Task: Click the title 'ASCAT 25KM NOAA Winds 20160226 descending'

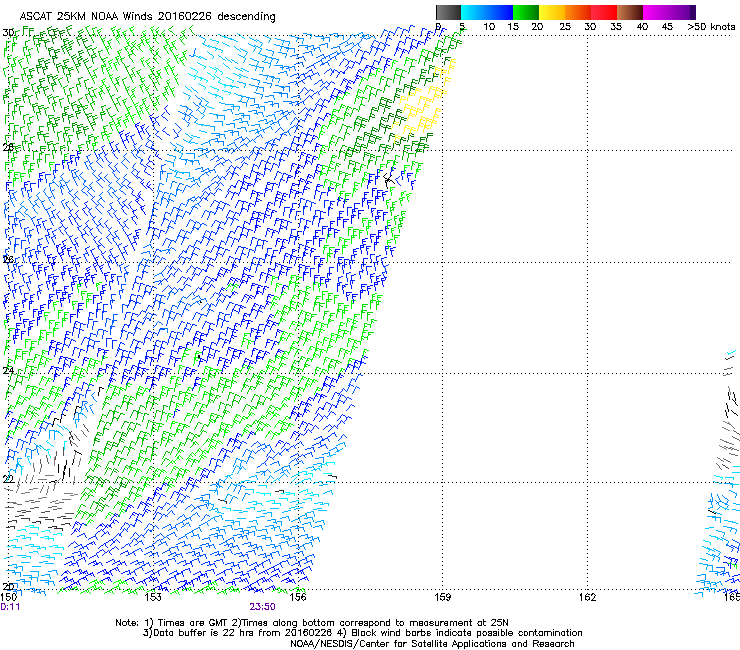Action: [x=147, y=17]
